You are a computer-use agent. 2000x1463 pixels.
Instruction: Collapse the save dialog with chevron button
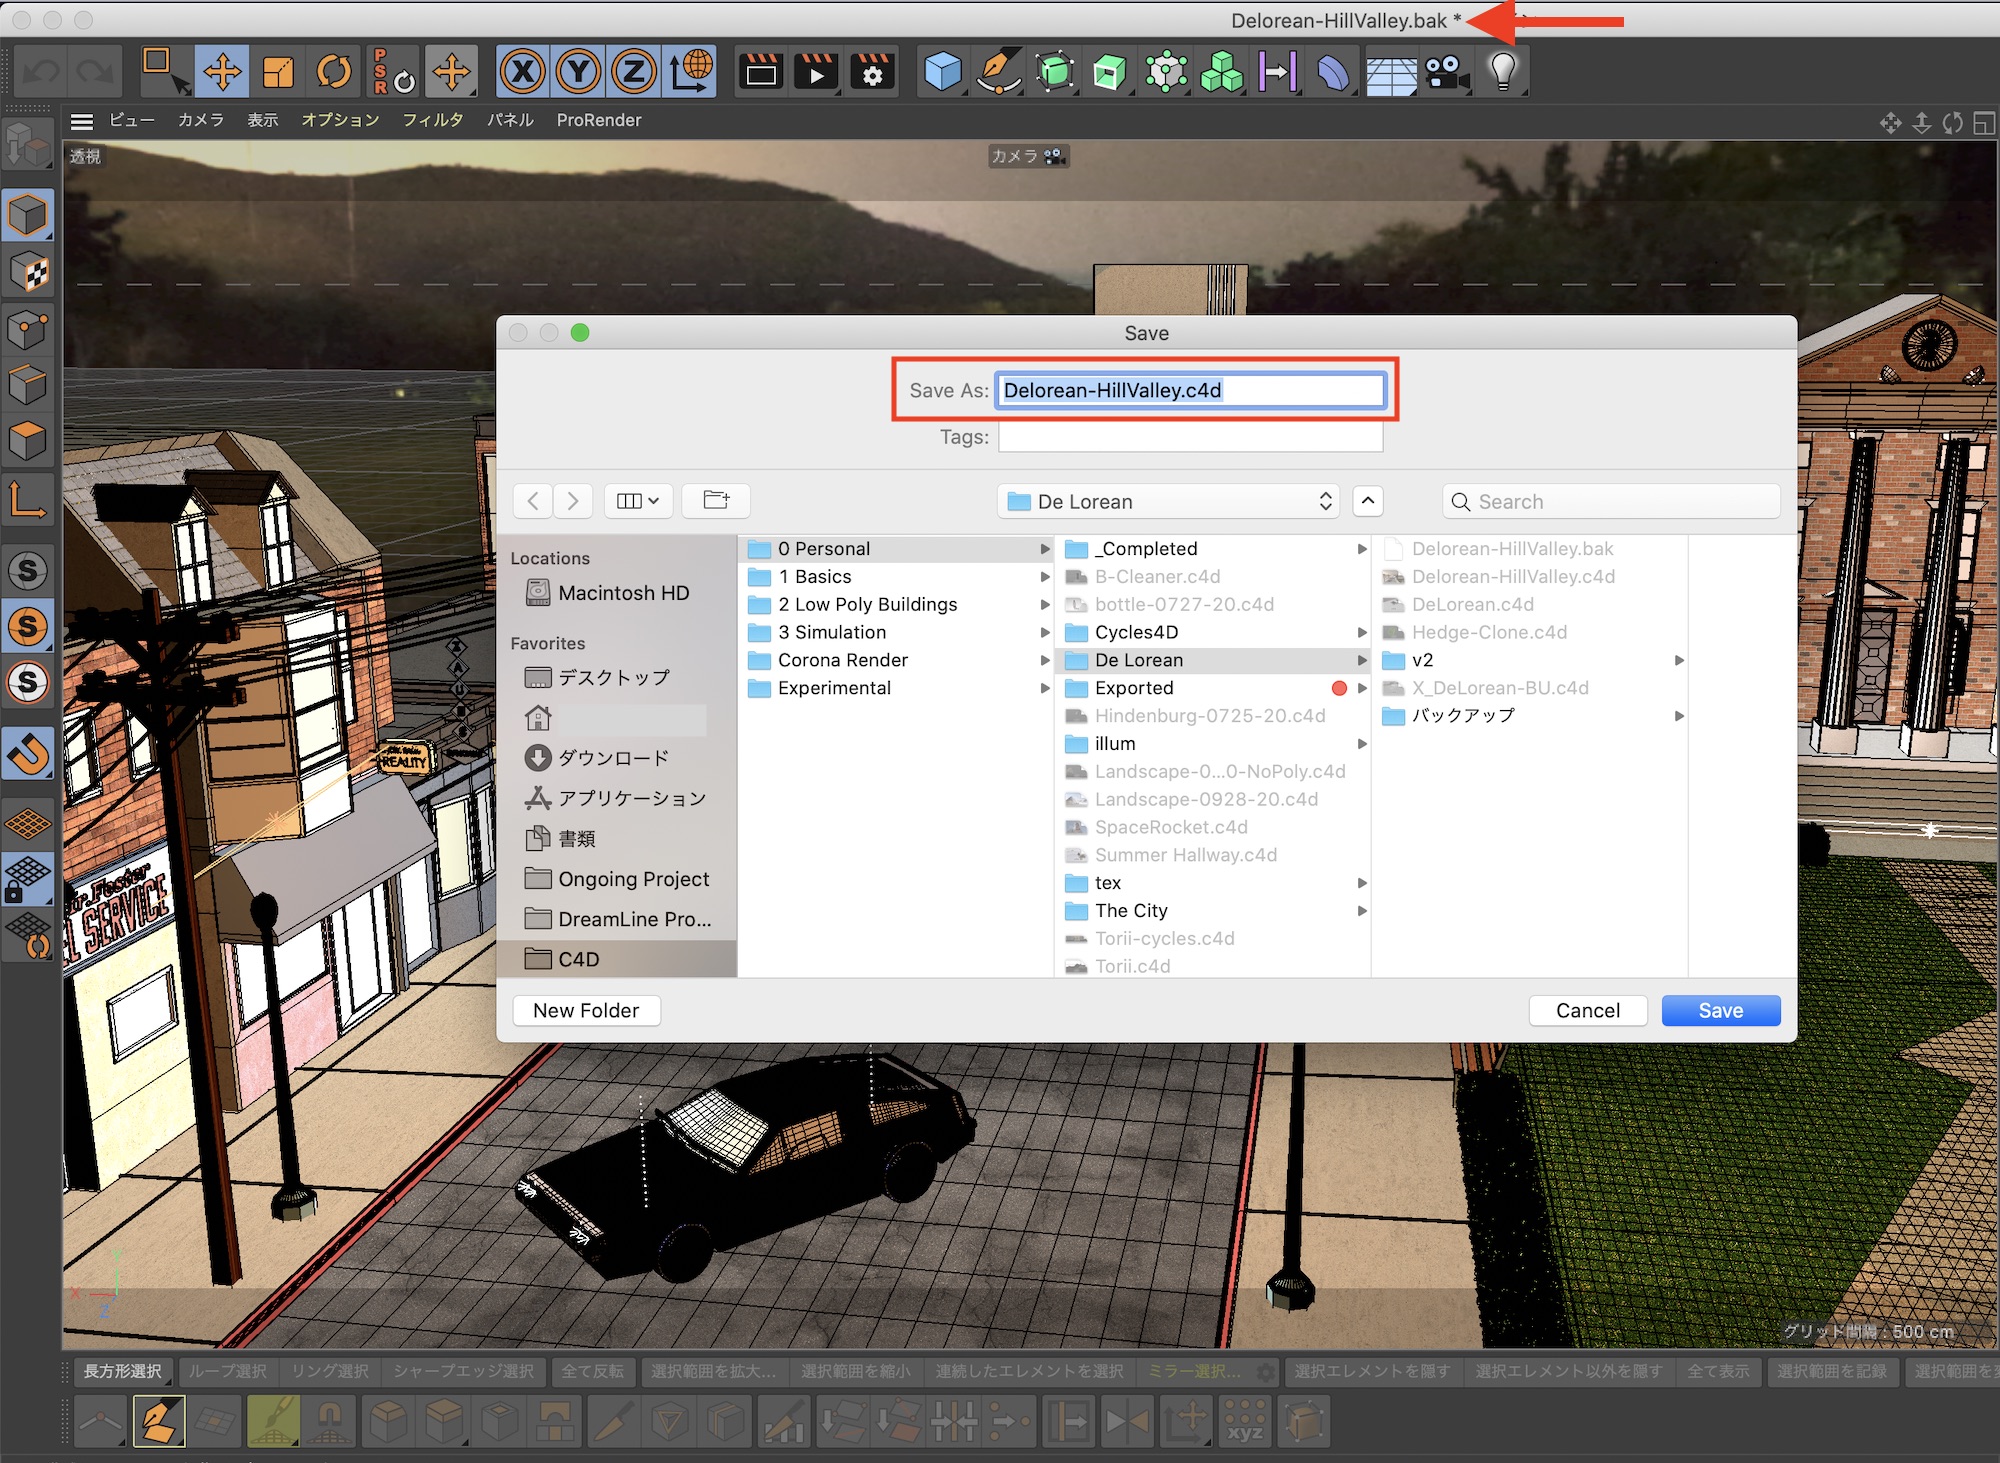(1368, 501)
